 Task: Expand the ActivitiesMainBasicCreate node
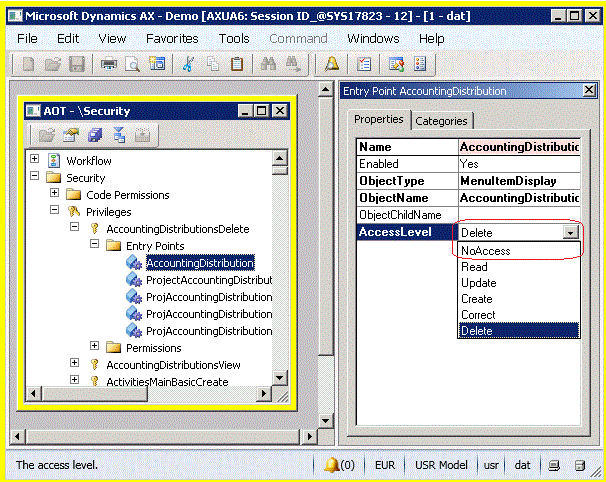tap(75, 380)
